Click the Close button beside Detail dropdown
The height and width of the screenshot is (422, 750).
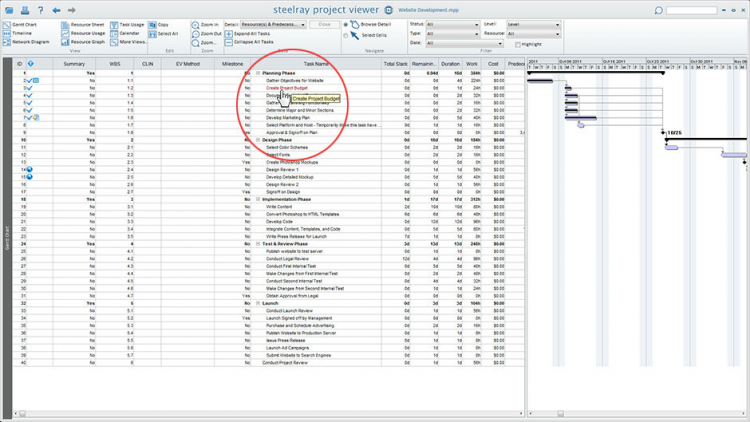coord(323,24)
